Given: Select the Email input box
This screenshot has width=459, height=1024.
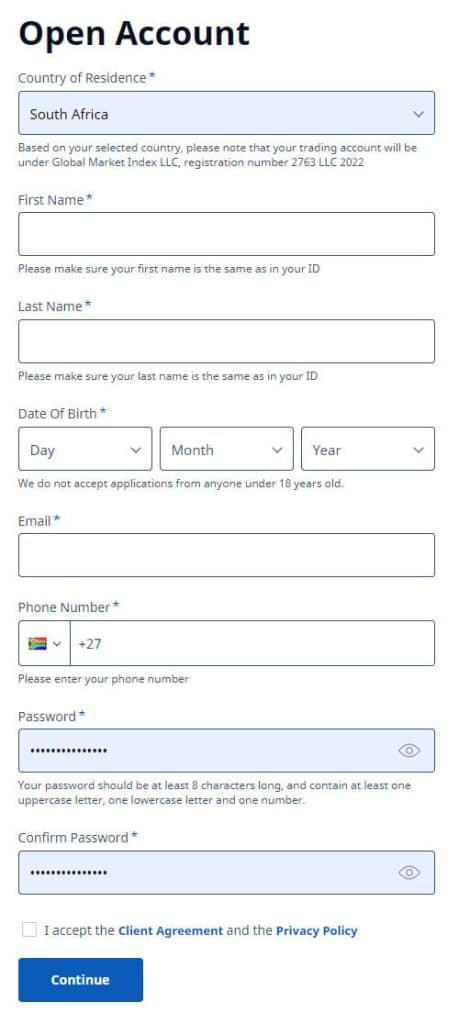Looking at the screenshot, I should (x=227, y=555).
